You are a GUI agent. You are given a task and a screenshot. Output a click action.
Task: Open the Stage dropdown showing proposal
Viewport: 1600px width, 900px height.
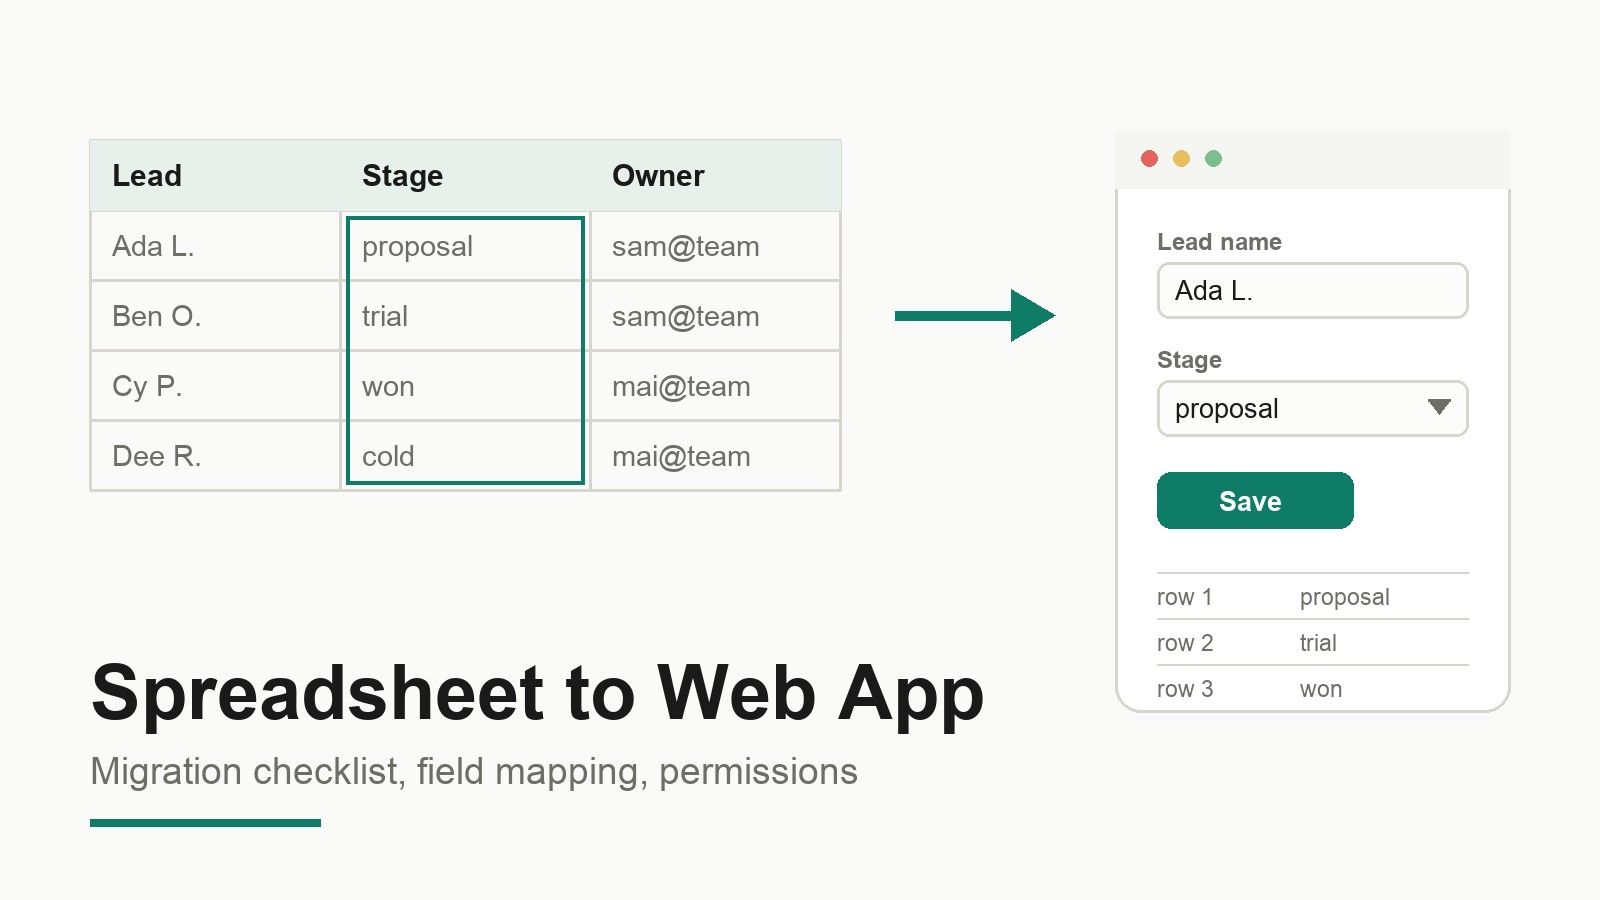coord(1312,408)
